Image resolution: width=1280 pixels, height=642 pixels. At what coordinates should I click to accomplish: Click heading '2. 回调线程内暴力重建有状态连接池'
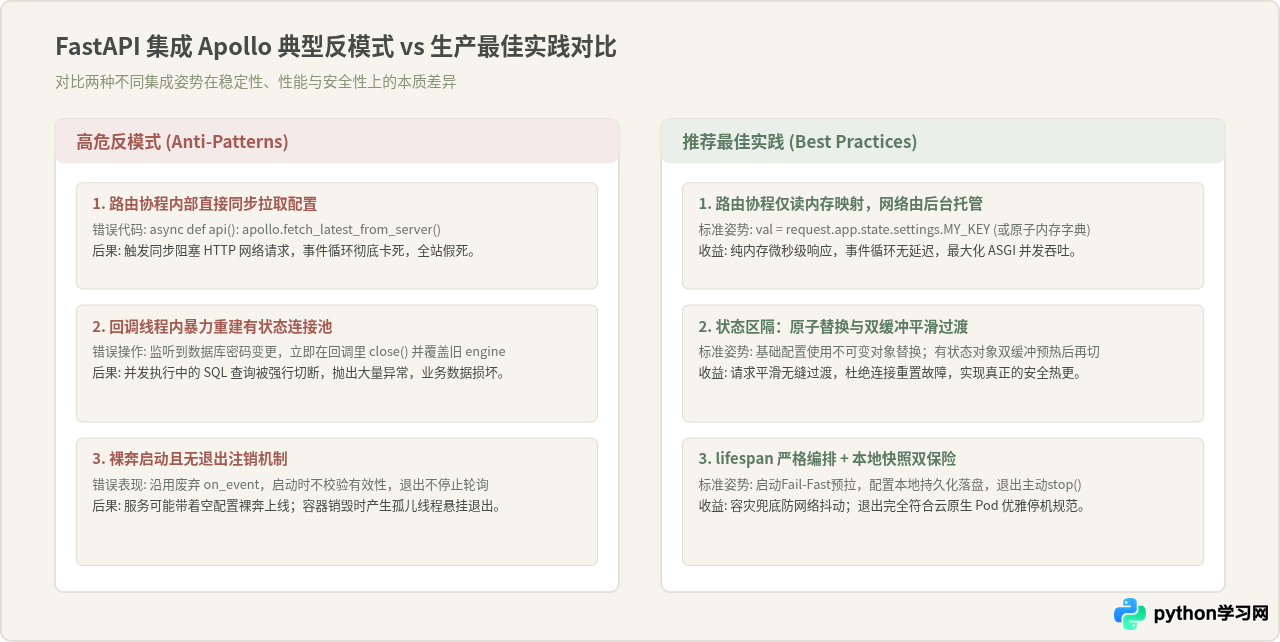212,327
